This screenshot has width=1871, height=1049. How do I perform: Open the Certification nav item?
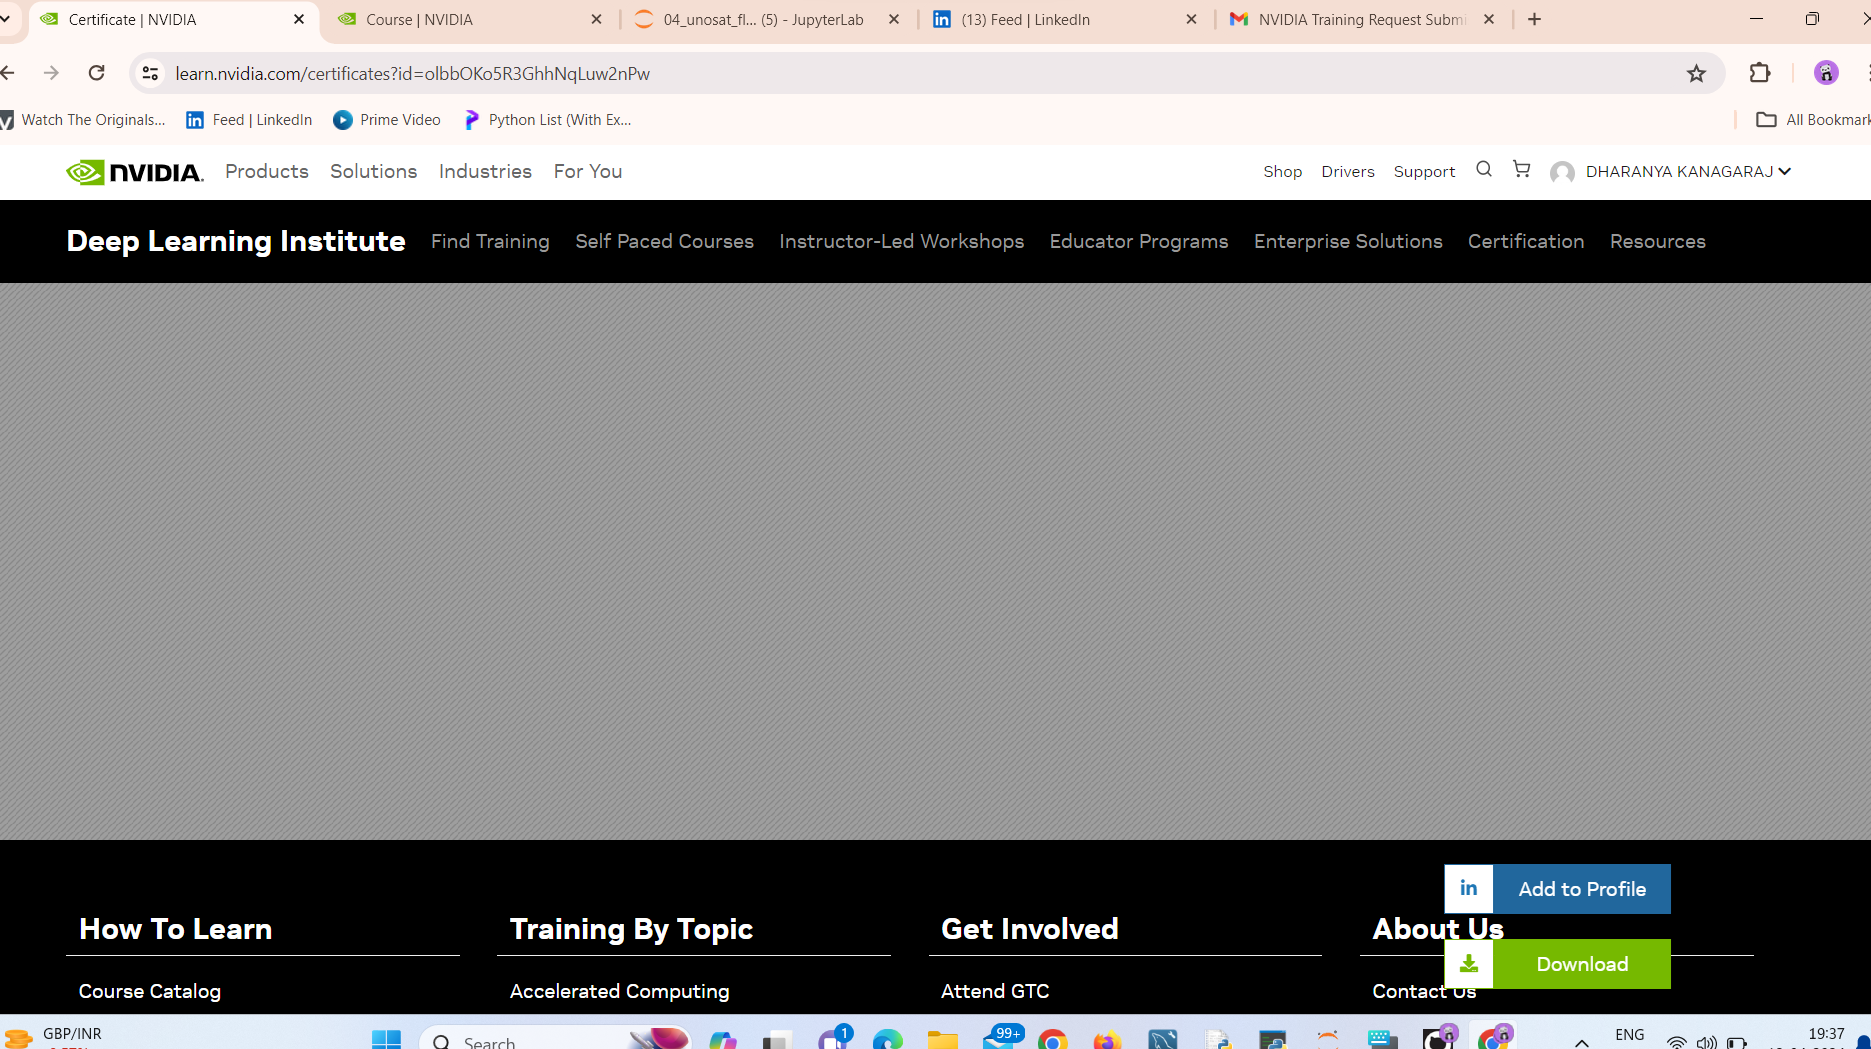[x=1526, y=241]
